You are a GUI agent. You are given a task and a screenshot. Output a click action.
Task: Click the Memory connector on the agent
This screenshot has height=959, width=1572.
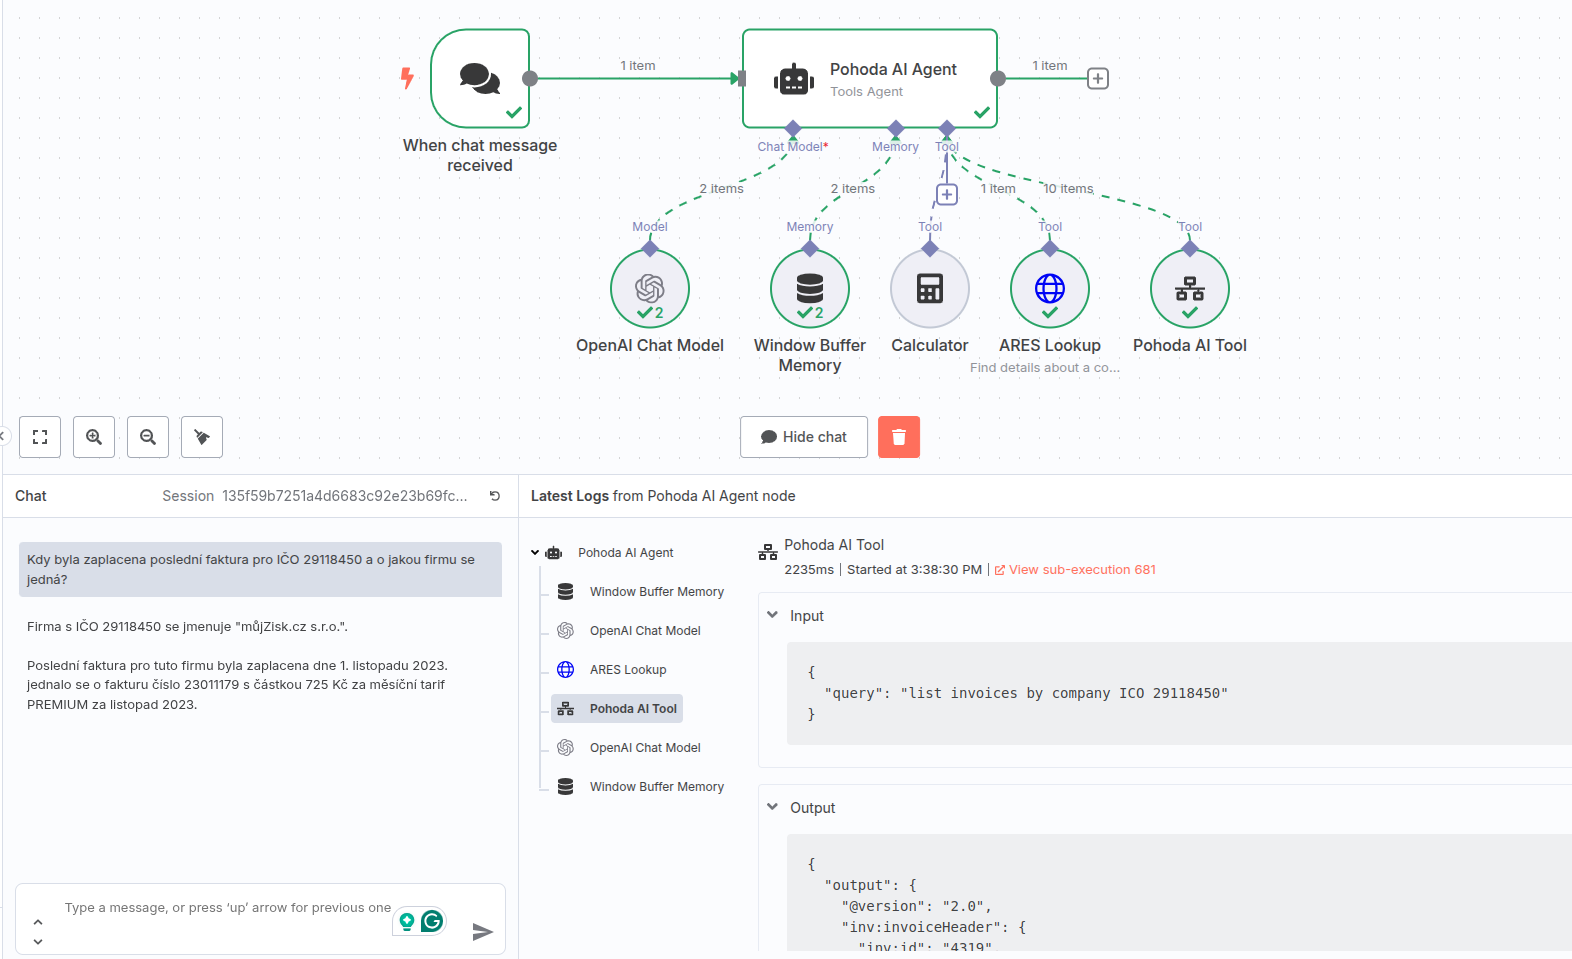[896, 128]
